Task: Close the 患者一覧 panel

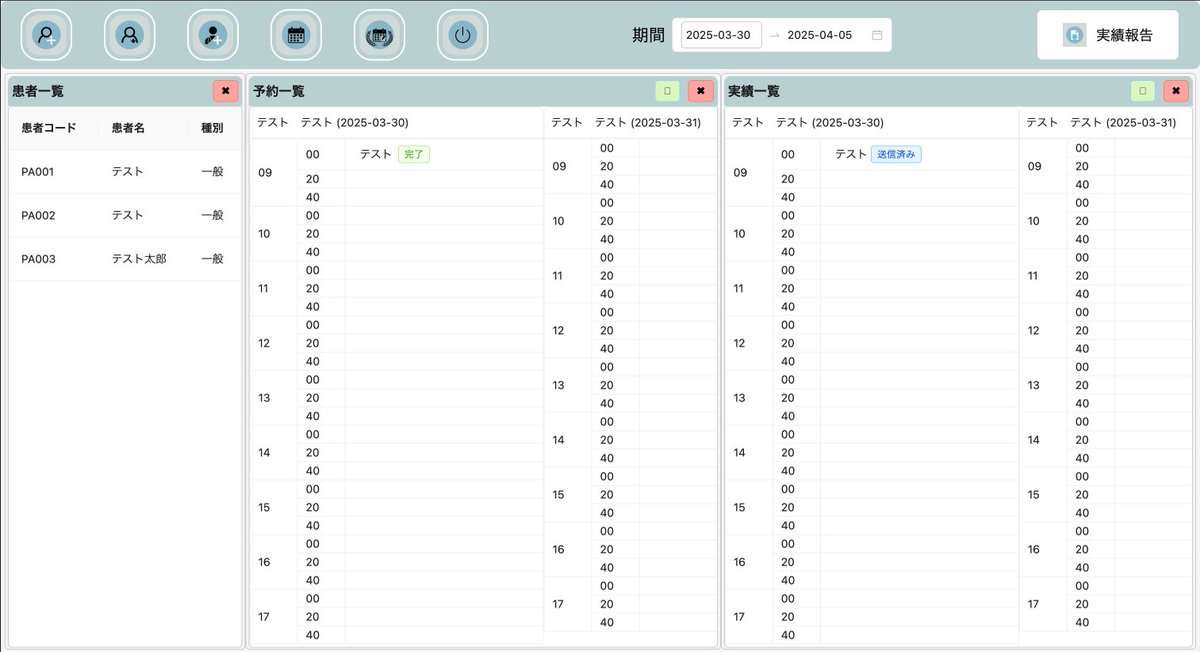Action: 225,91
